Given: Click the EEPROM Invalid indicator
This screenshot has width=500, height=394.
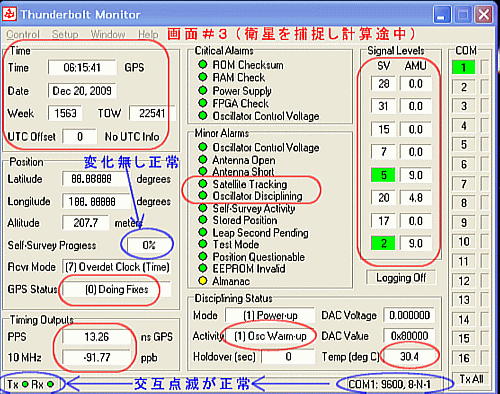Looking at the screenshot, I should (x=202, y=268).
